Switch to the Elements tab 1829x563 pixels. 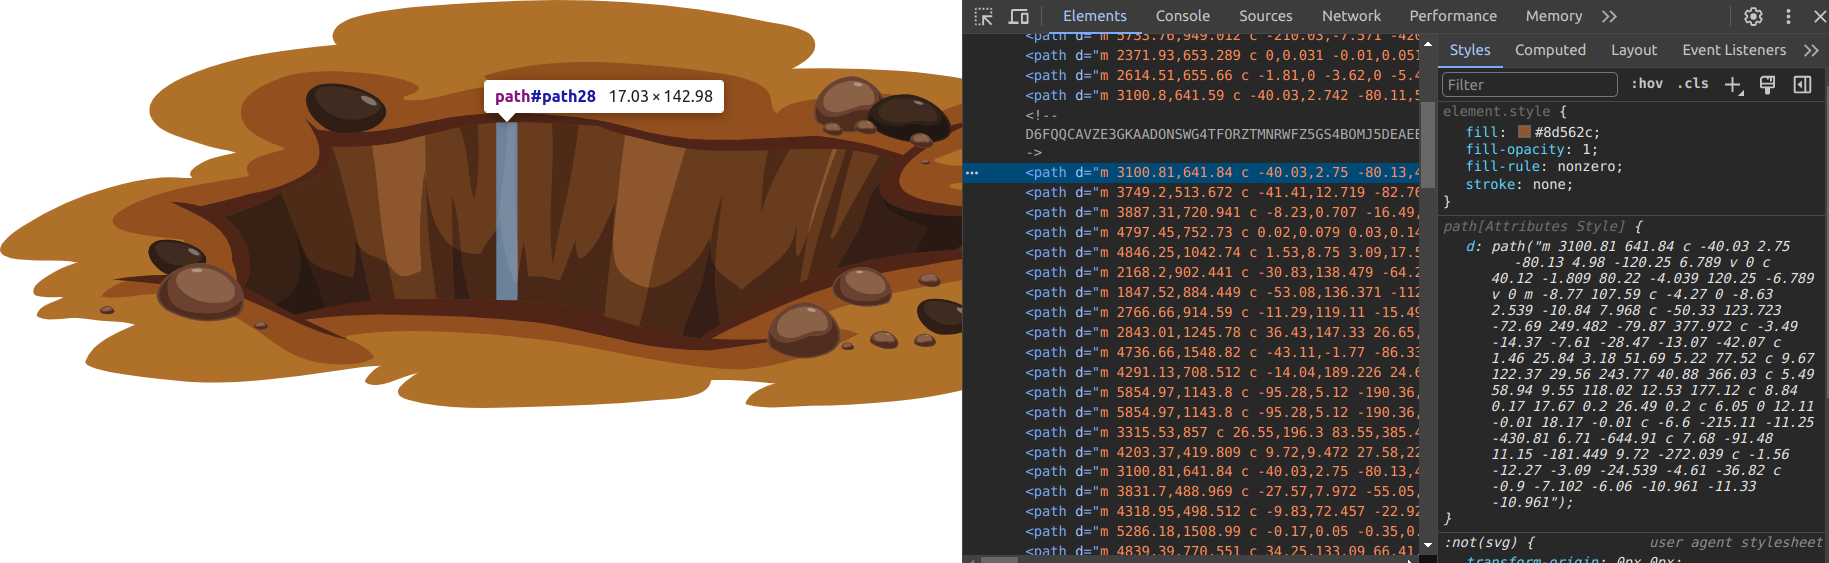tap(1094, 16)
